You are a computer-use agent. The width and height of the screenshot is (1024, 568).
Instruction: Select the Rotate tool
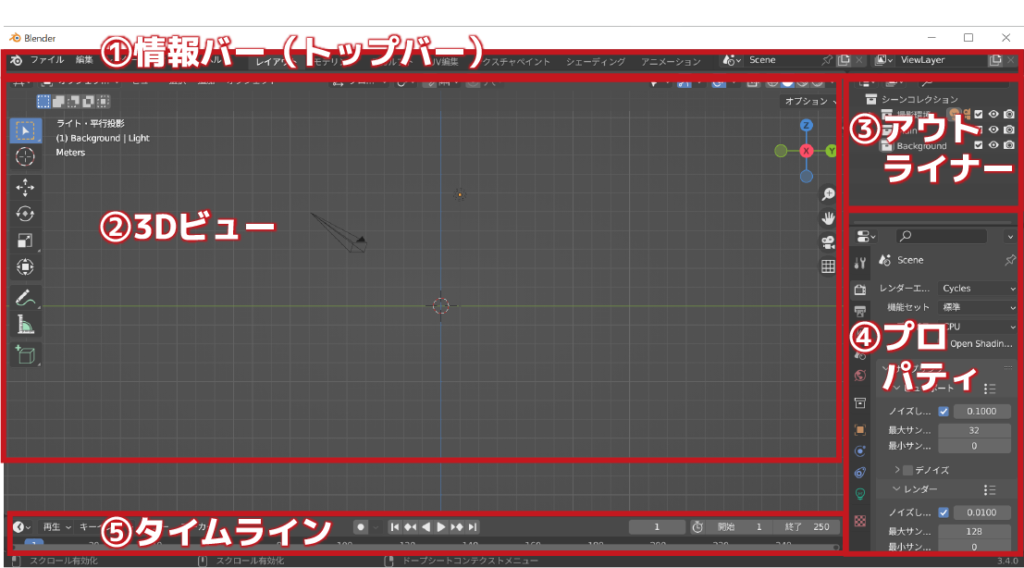[x=26, y=214]
